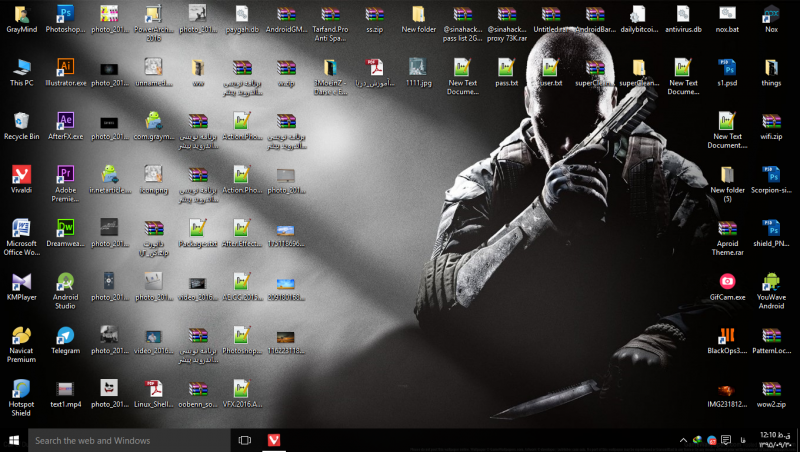Select the 1111.jpg image file

tap(418, 72)
